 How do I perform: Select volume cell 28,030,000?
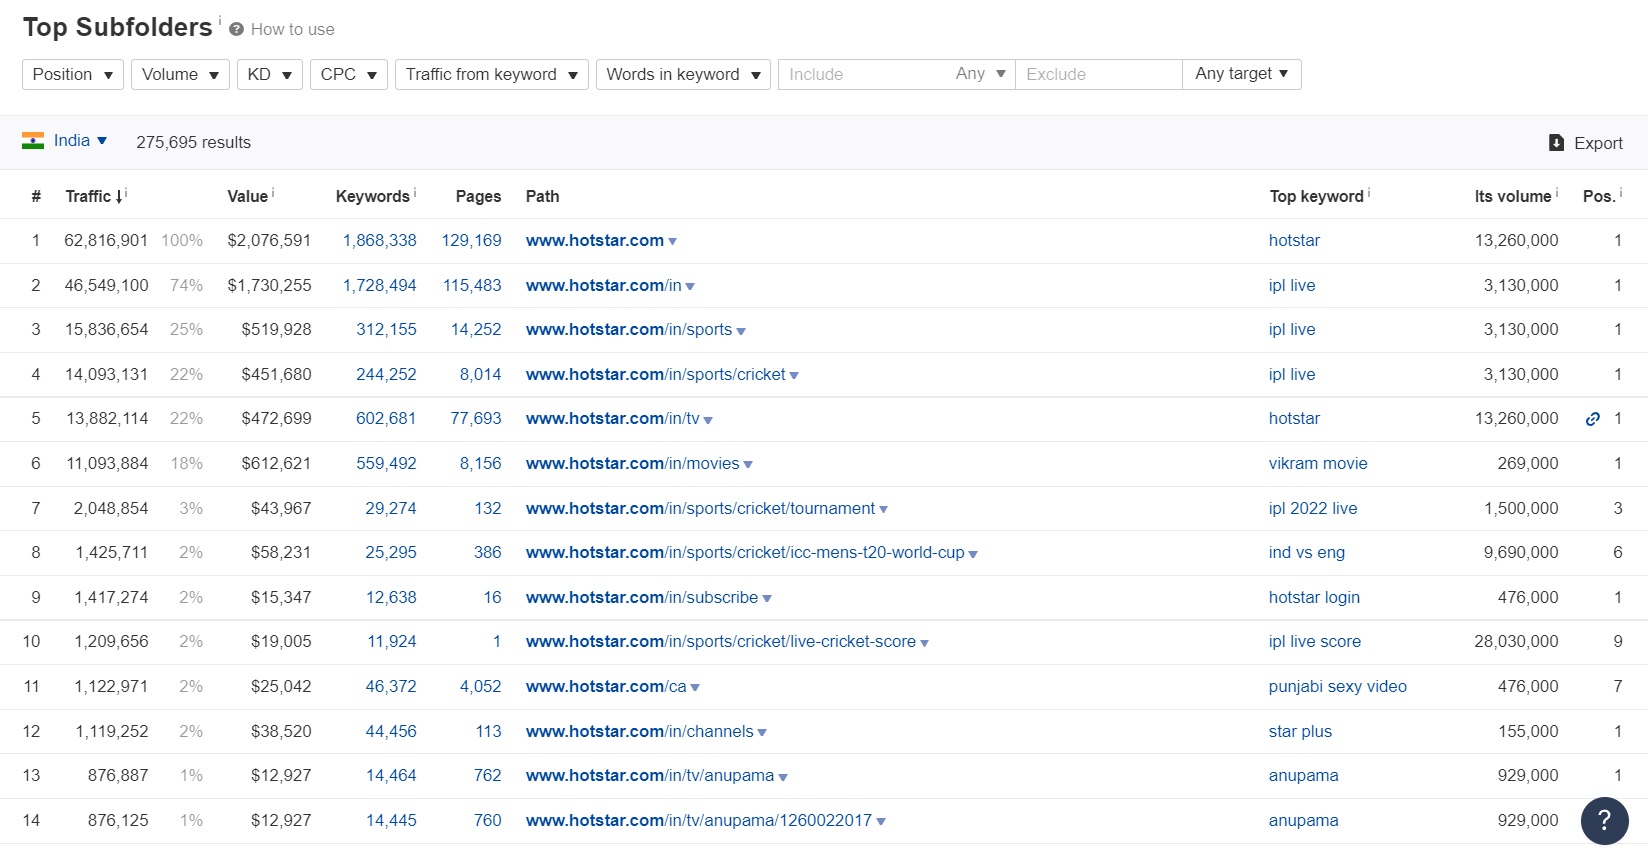1516,641
